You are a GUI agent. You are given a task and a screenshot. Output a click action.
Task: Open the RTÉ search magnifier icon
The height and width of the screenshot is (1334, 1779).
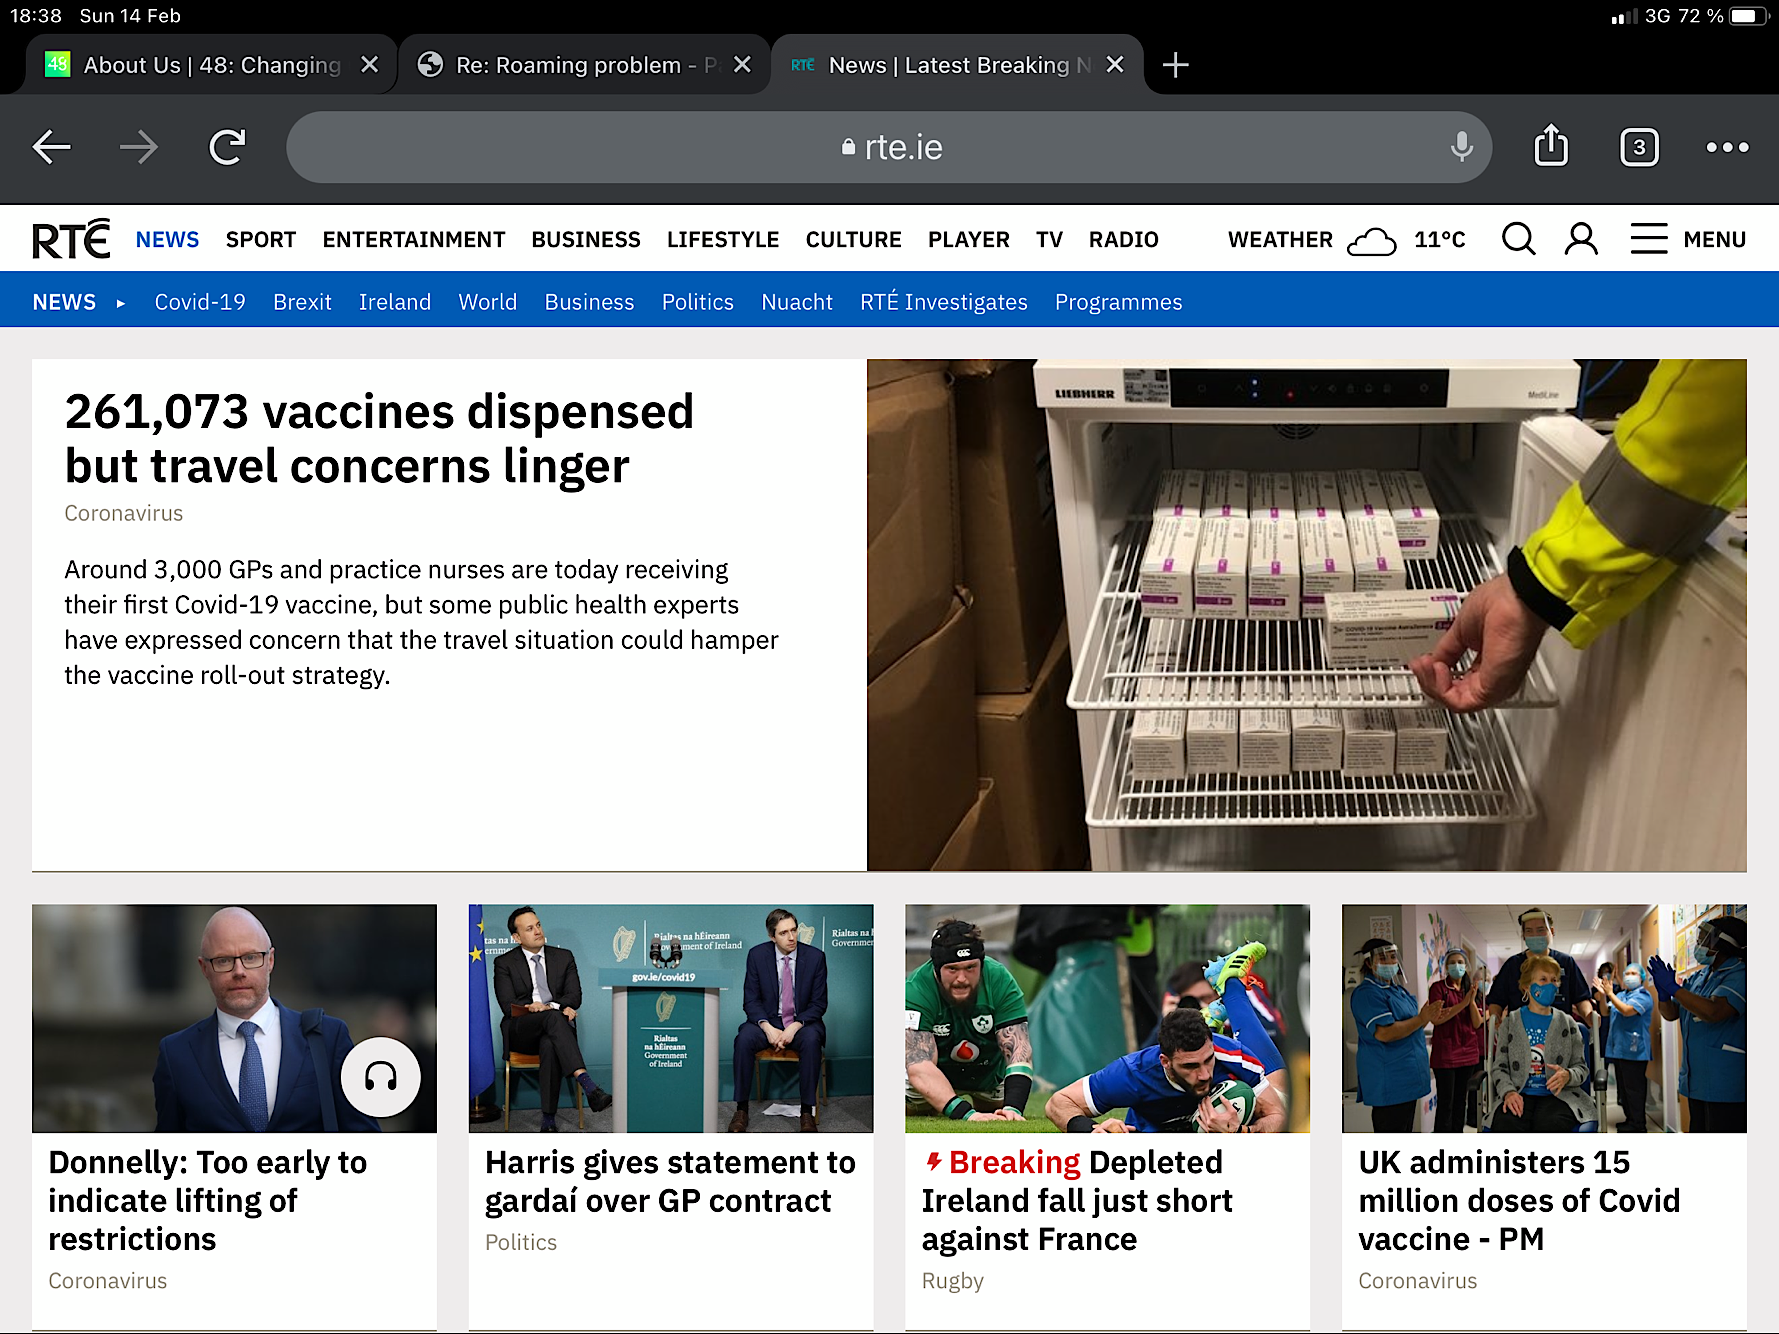[x=1518, y=239]
